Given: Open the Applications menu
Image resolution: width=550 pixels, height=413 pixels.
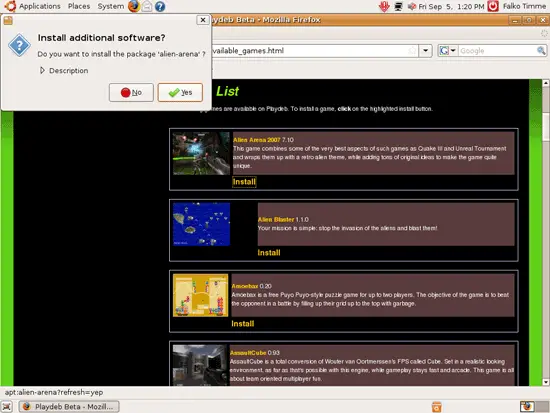Looking at the screenshot, I should [40, 6].
